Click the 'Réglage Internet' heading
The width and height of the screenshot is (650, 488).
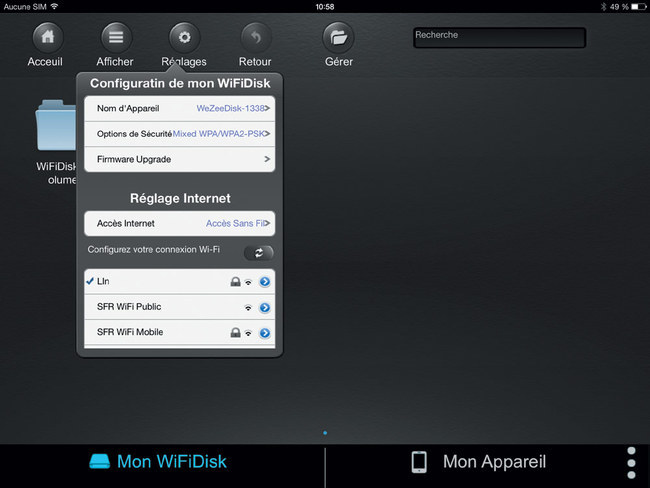point(180,198)
